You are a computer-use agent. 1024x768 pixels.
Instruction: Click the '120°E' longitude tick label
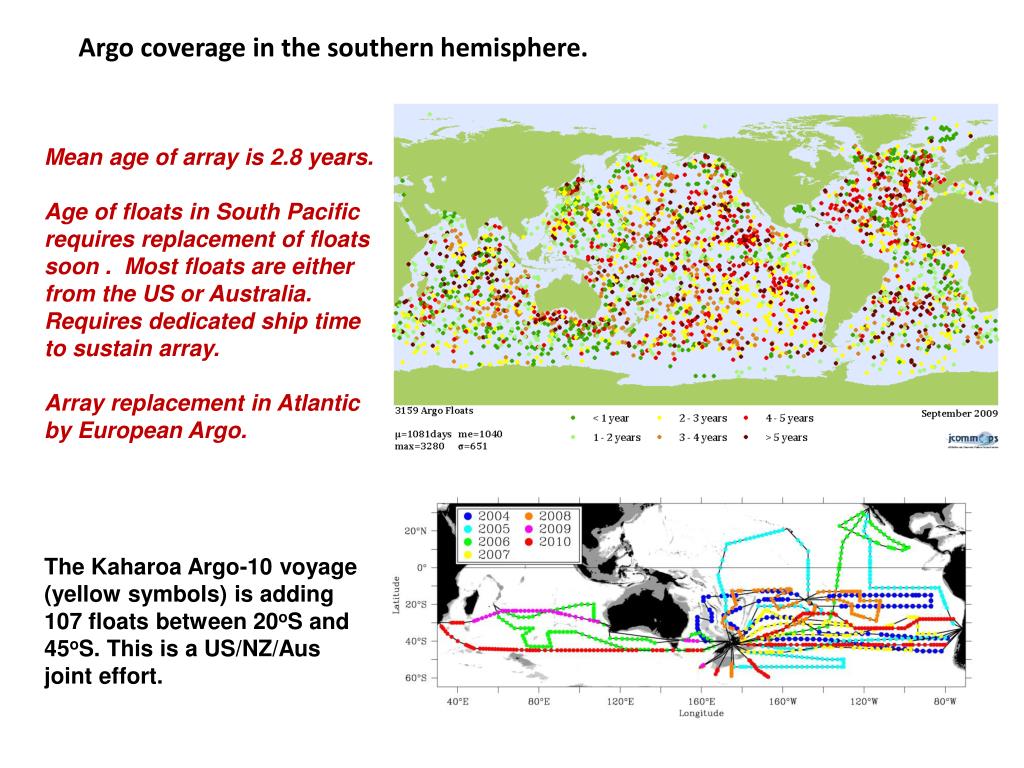[620, 701]
